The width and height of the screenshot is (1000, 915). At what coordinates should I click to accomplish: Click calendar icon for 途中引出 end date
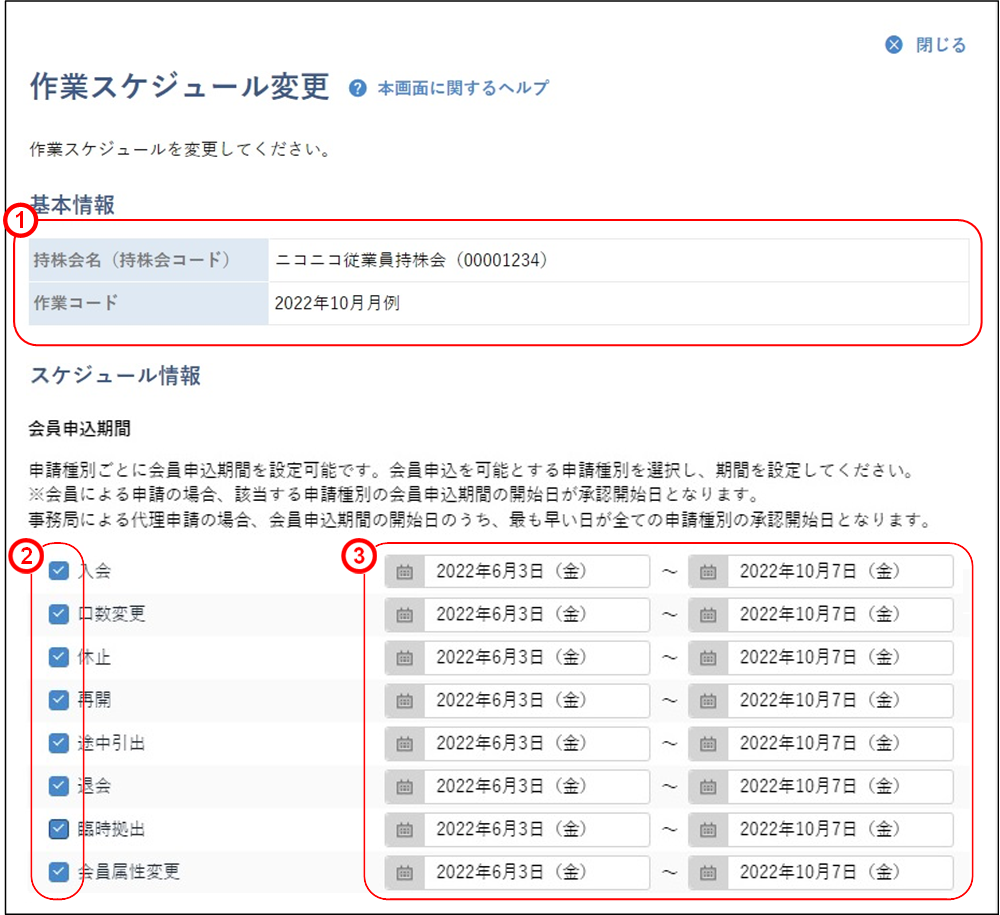click(x=708, y=744)
